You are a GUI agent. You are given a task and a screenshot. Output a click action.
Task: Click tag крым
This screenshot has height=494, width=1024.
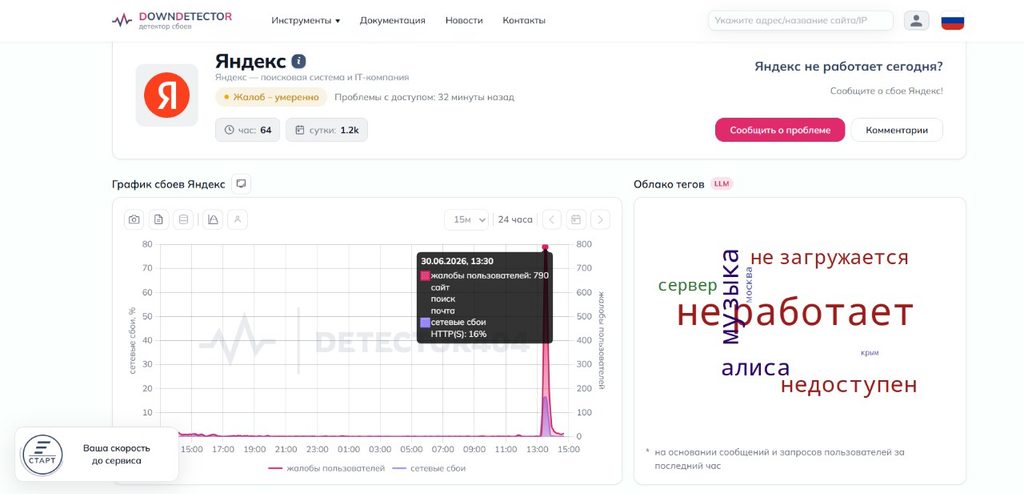[x=870, y=353]
